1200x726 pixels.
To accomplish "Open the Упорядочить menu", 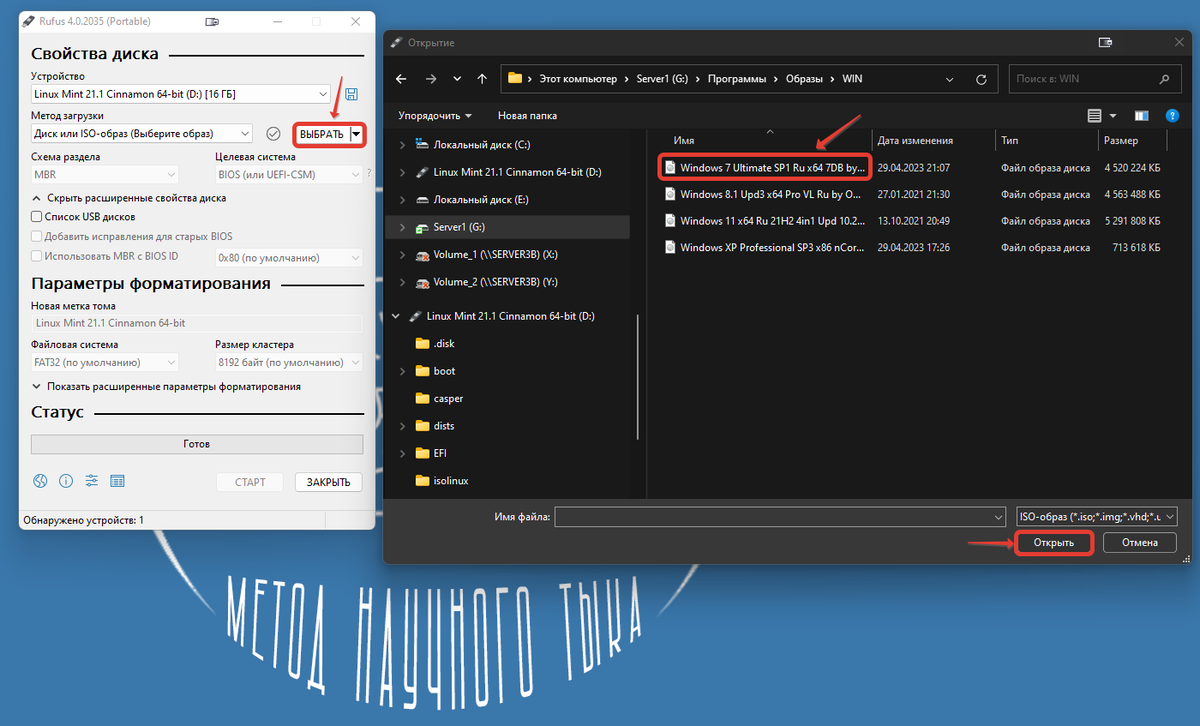I will (x=434, y=115).
